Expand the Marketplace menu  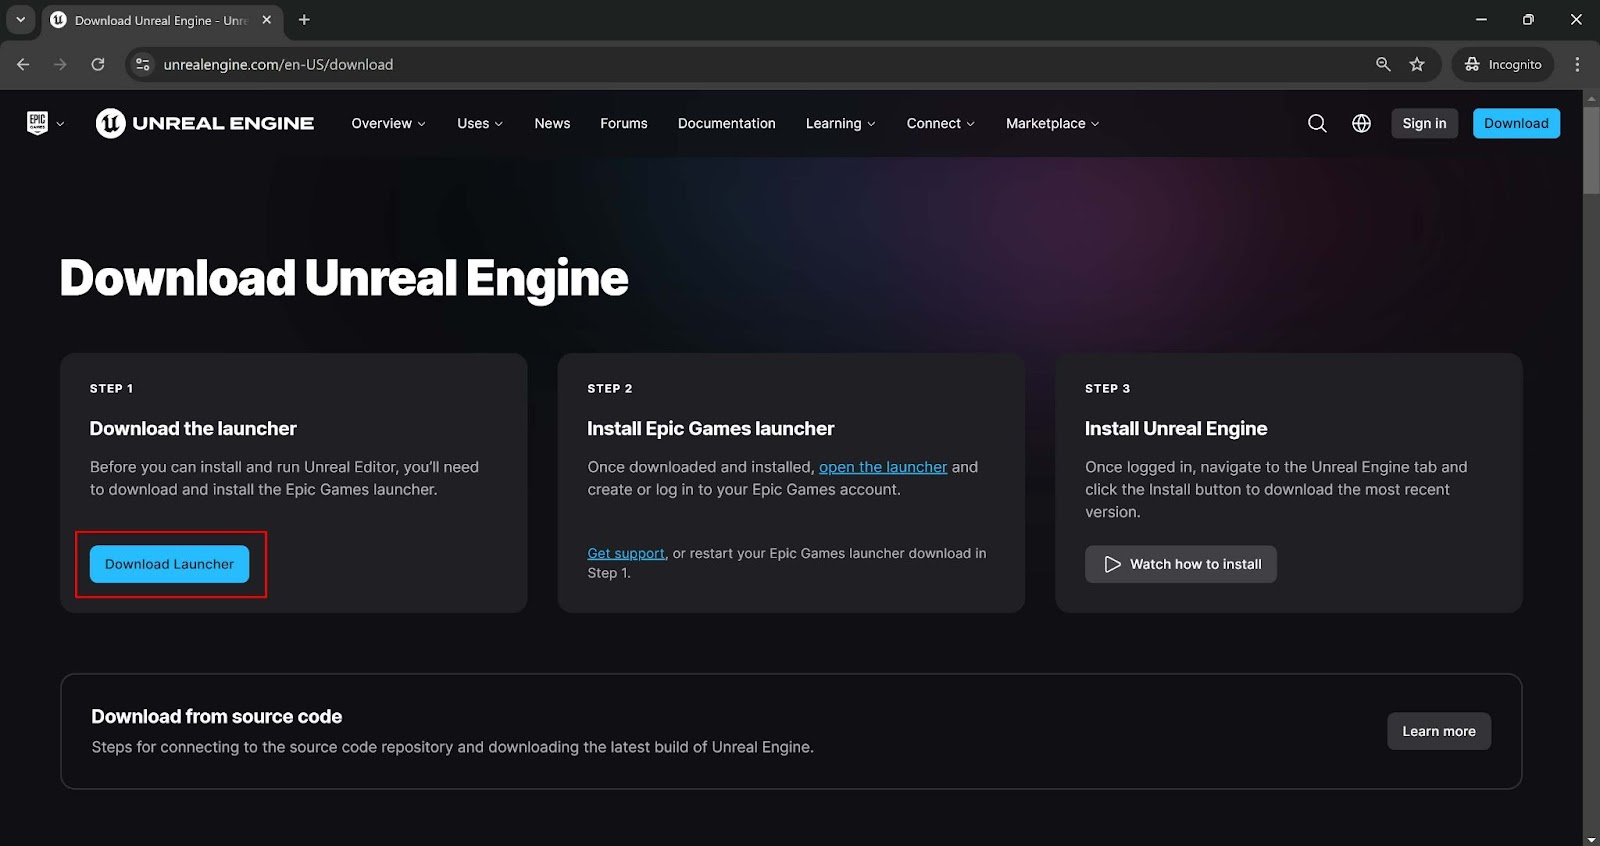click(1052, 123)
